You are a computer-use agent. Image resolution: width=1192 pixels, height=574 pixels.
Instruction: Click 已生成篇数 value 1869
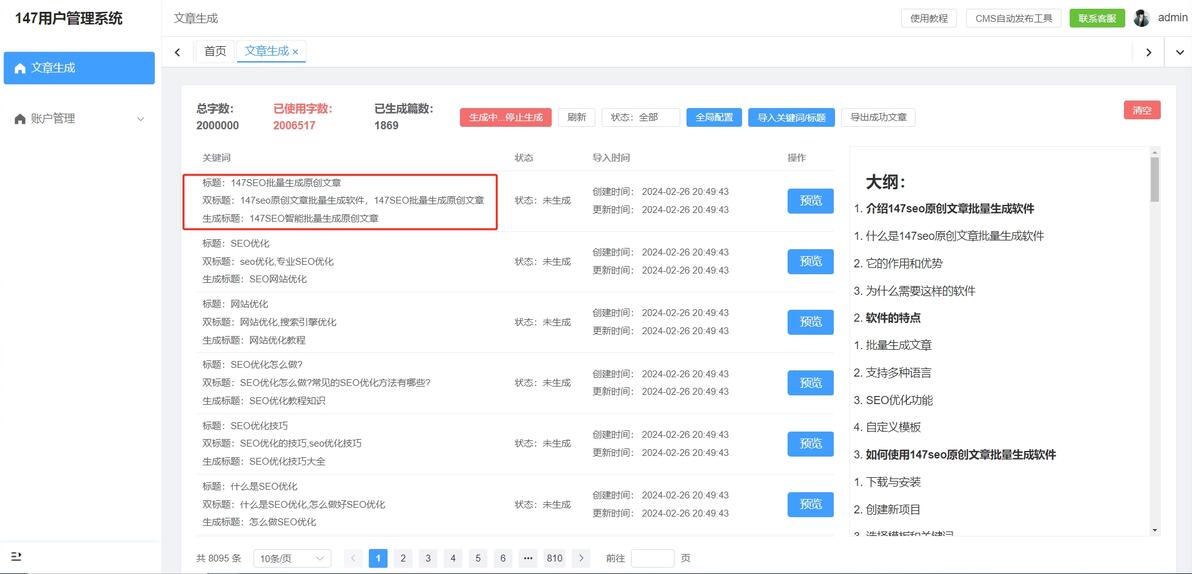(x=386, y=125)
